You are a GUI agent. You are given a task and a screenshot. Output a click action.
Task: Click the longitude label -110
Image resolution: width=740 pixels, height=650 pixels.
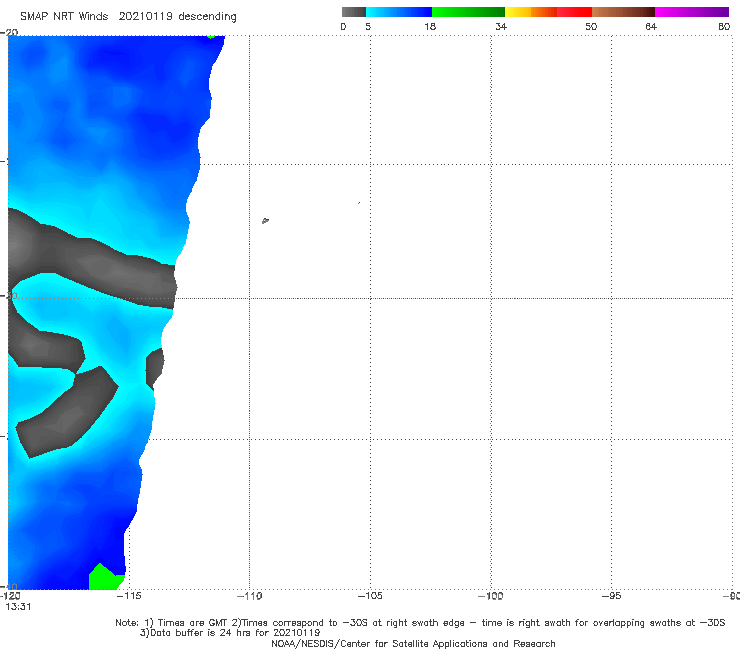click(249, 596)
